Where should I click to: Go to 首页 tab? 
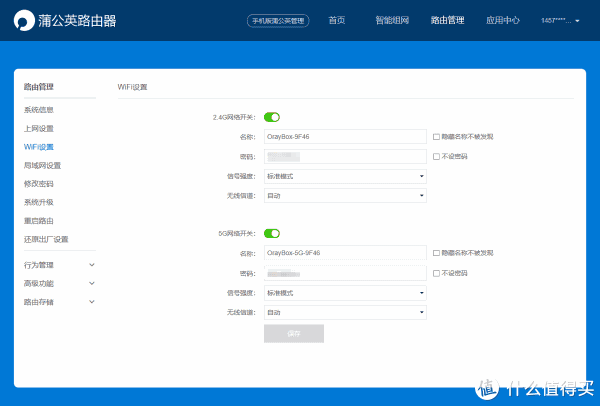pos(337,20)
